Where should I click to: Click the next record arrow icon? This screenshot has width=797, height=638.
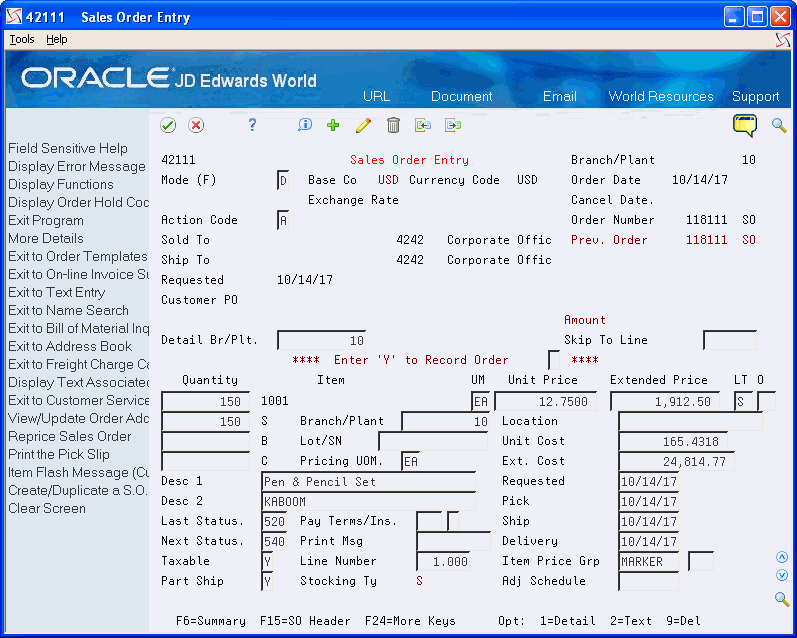(x=452, y=125)
